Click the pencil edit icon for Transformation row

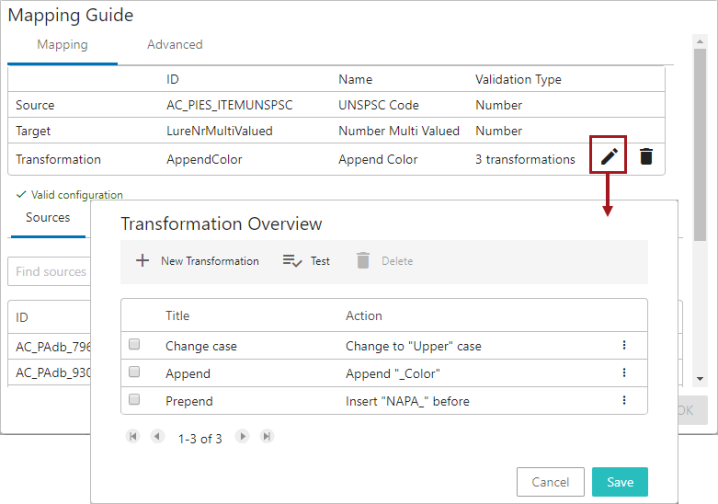(x=609, y=156)
